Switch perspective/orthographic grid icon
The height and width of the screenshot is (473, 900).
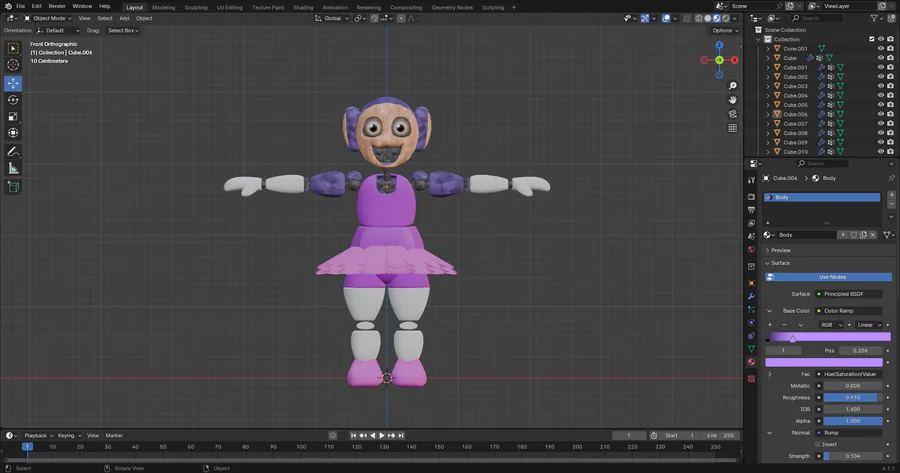(x=732, y=128)
